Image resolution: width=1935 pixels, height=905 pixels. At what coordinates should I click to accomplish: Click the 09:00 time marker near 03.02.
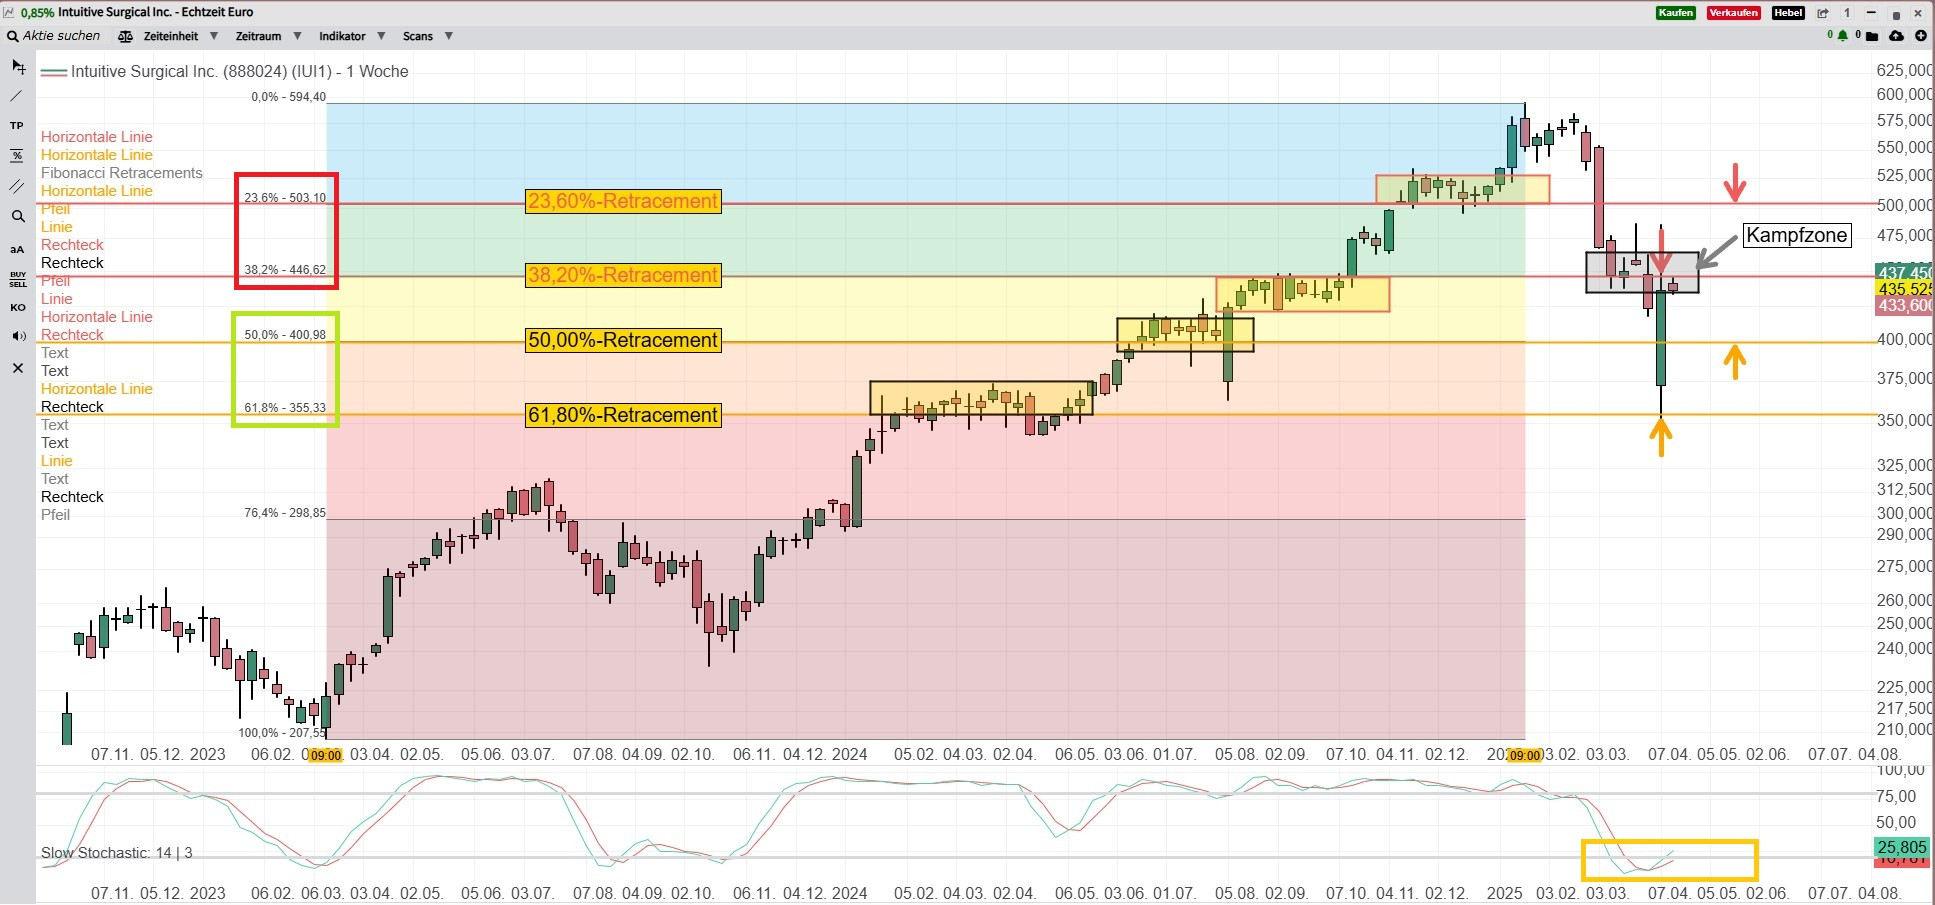(x=1525, y=755)
